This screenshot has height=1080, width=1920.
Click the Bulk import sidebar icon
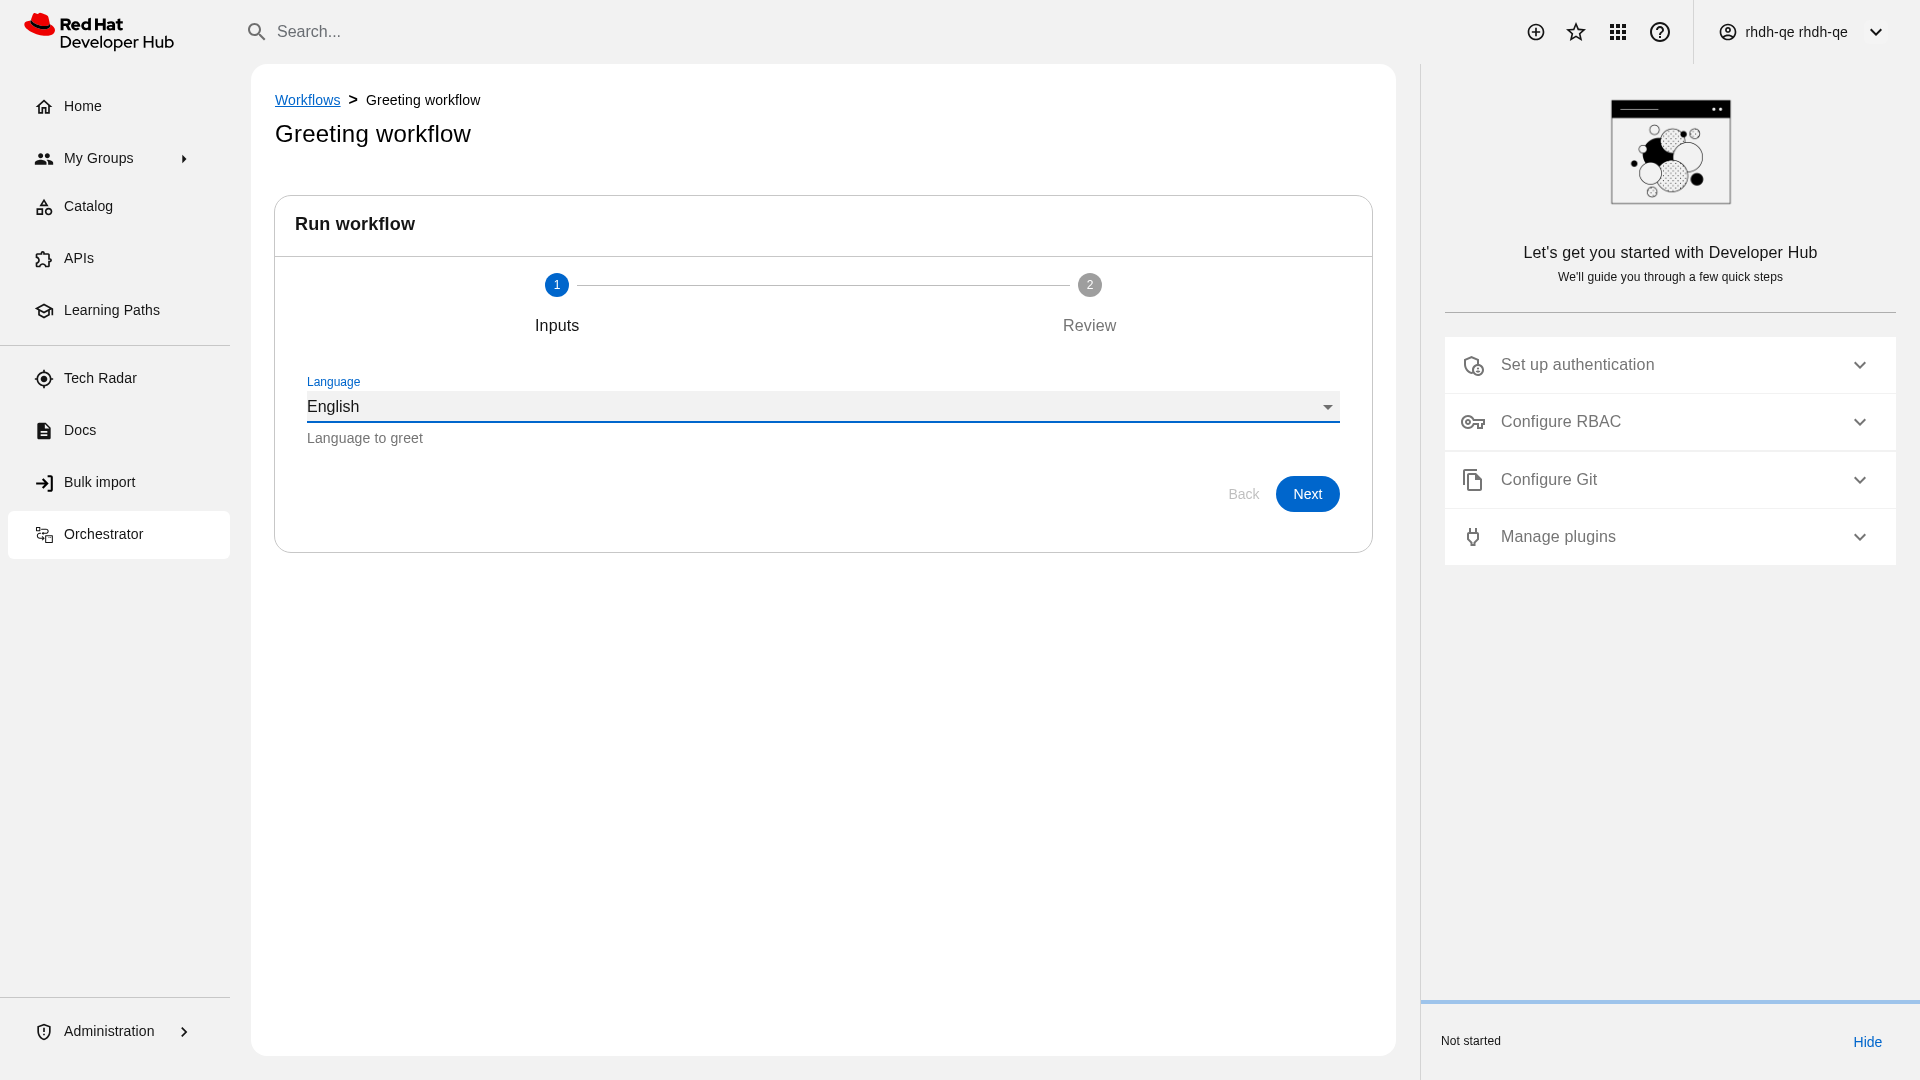44,483
